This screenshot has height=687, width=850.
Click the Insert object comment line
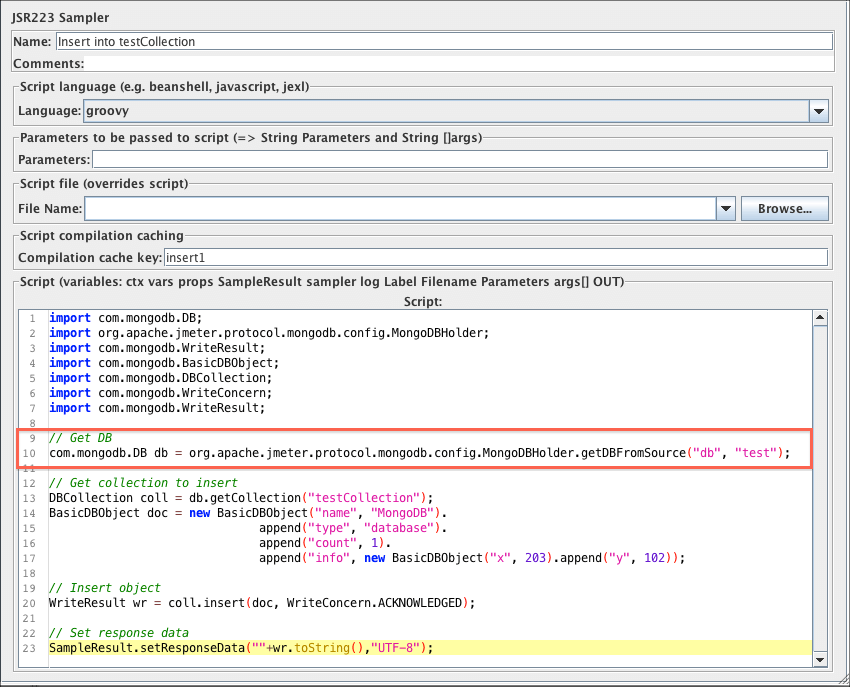coord(105,588)
